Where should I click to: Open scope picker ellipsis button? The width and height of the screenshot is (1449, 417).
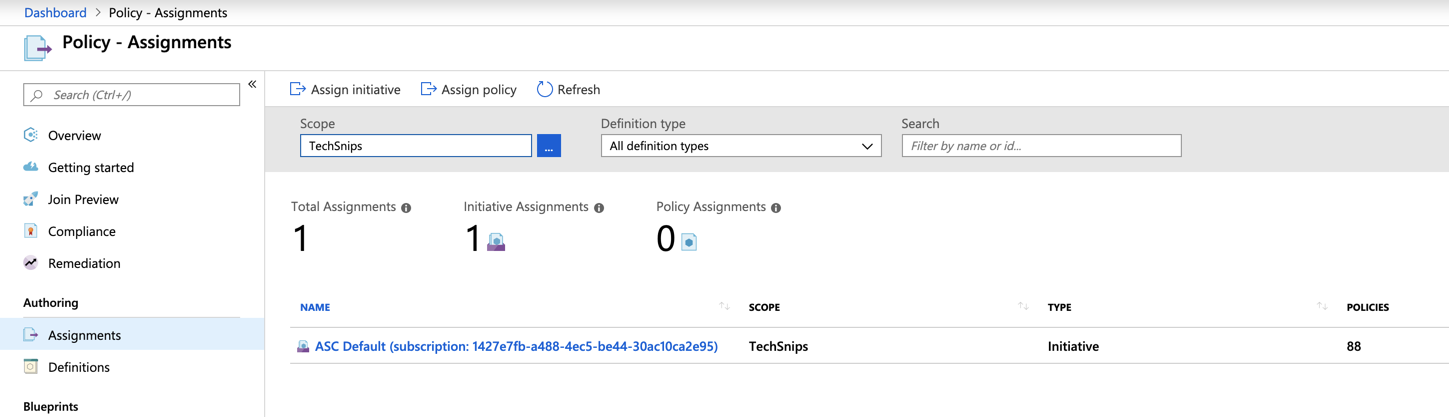click(x=549, y=146)
